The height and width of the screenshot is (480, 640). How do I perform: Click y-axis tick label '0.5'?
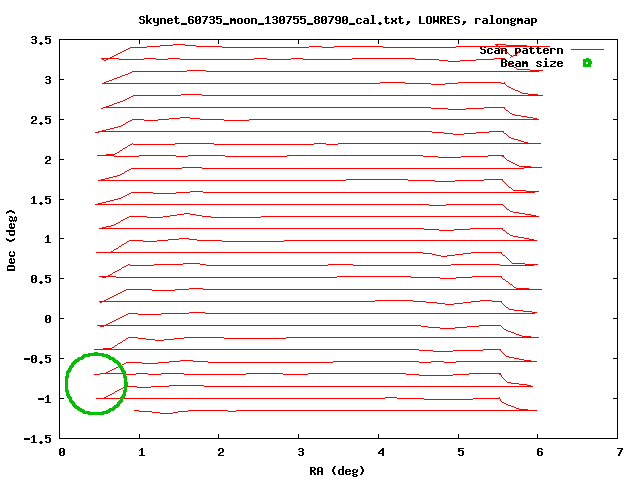(x=41, y=279)
